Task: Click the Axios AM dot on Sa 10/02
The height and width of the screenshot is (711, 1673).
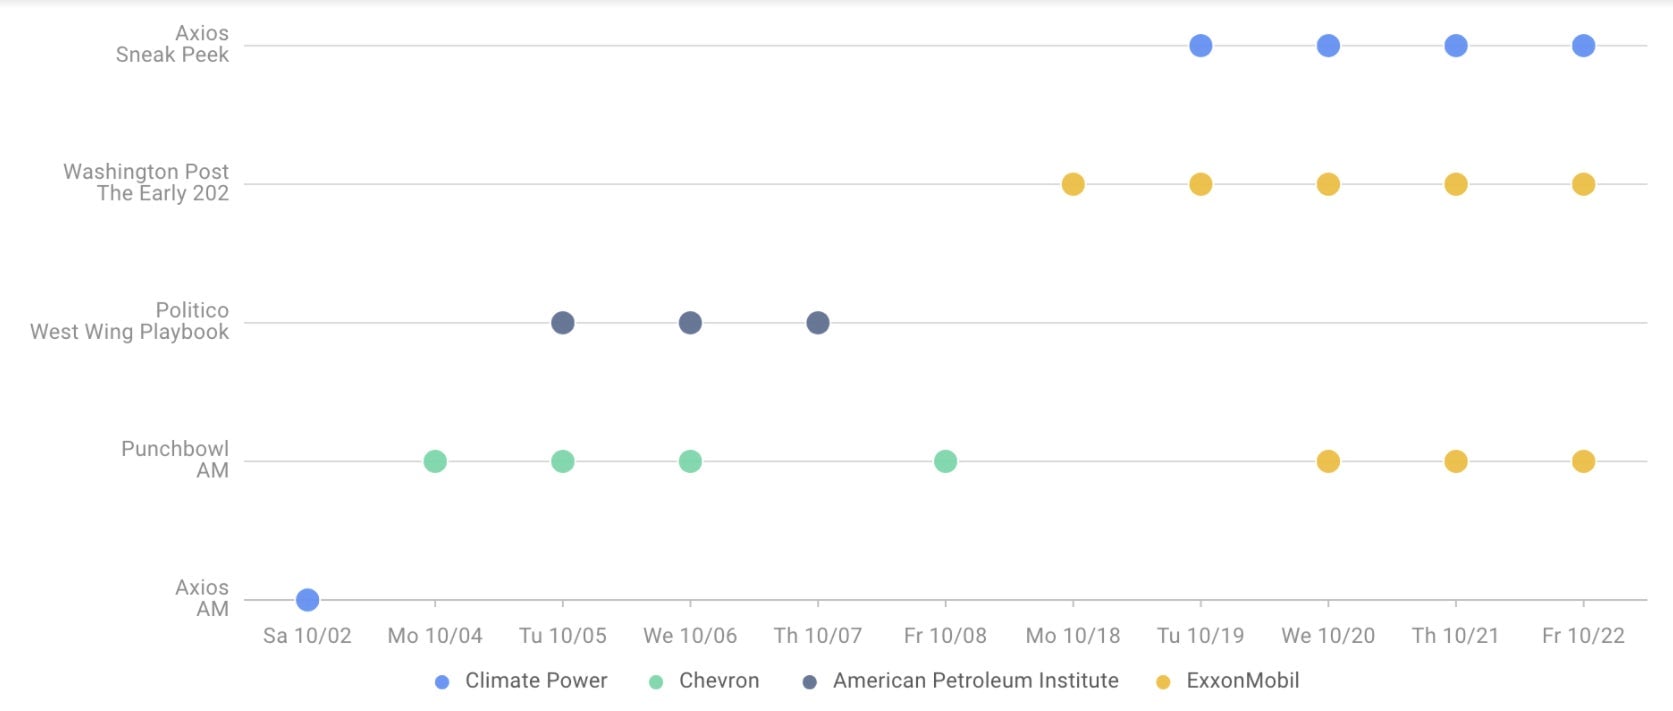Action: [307, 600]
